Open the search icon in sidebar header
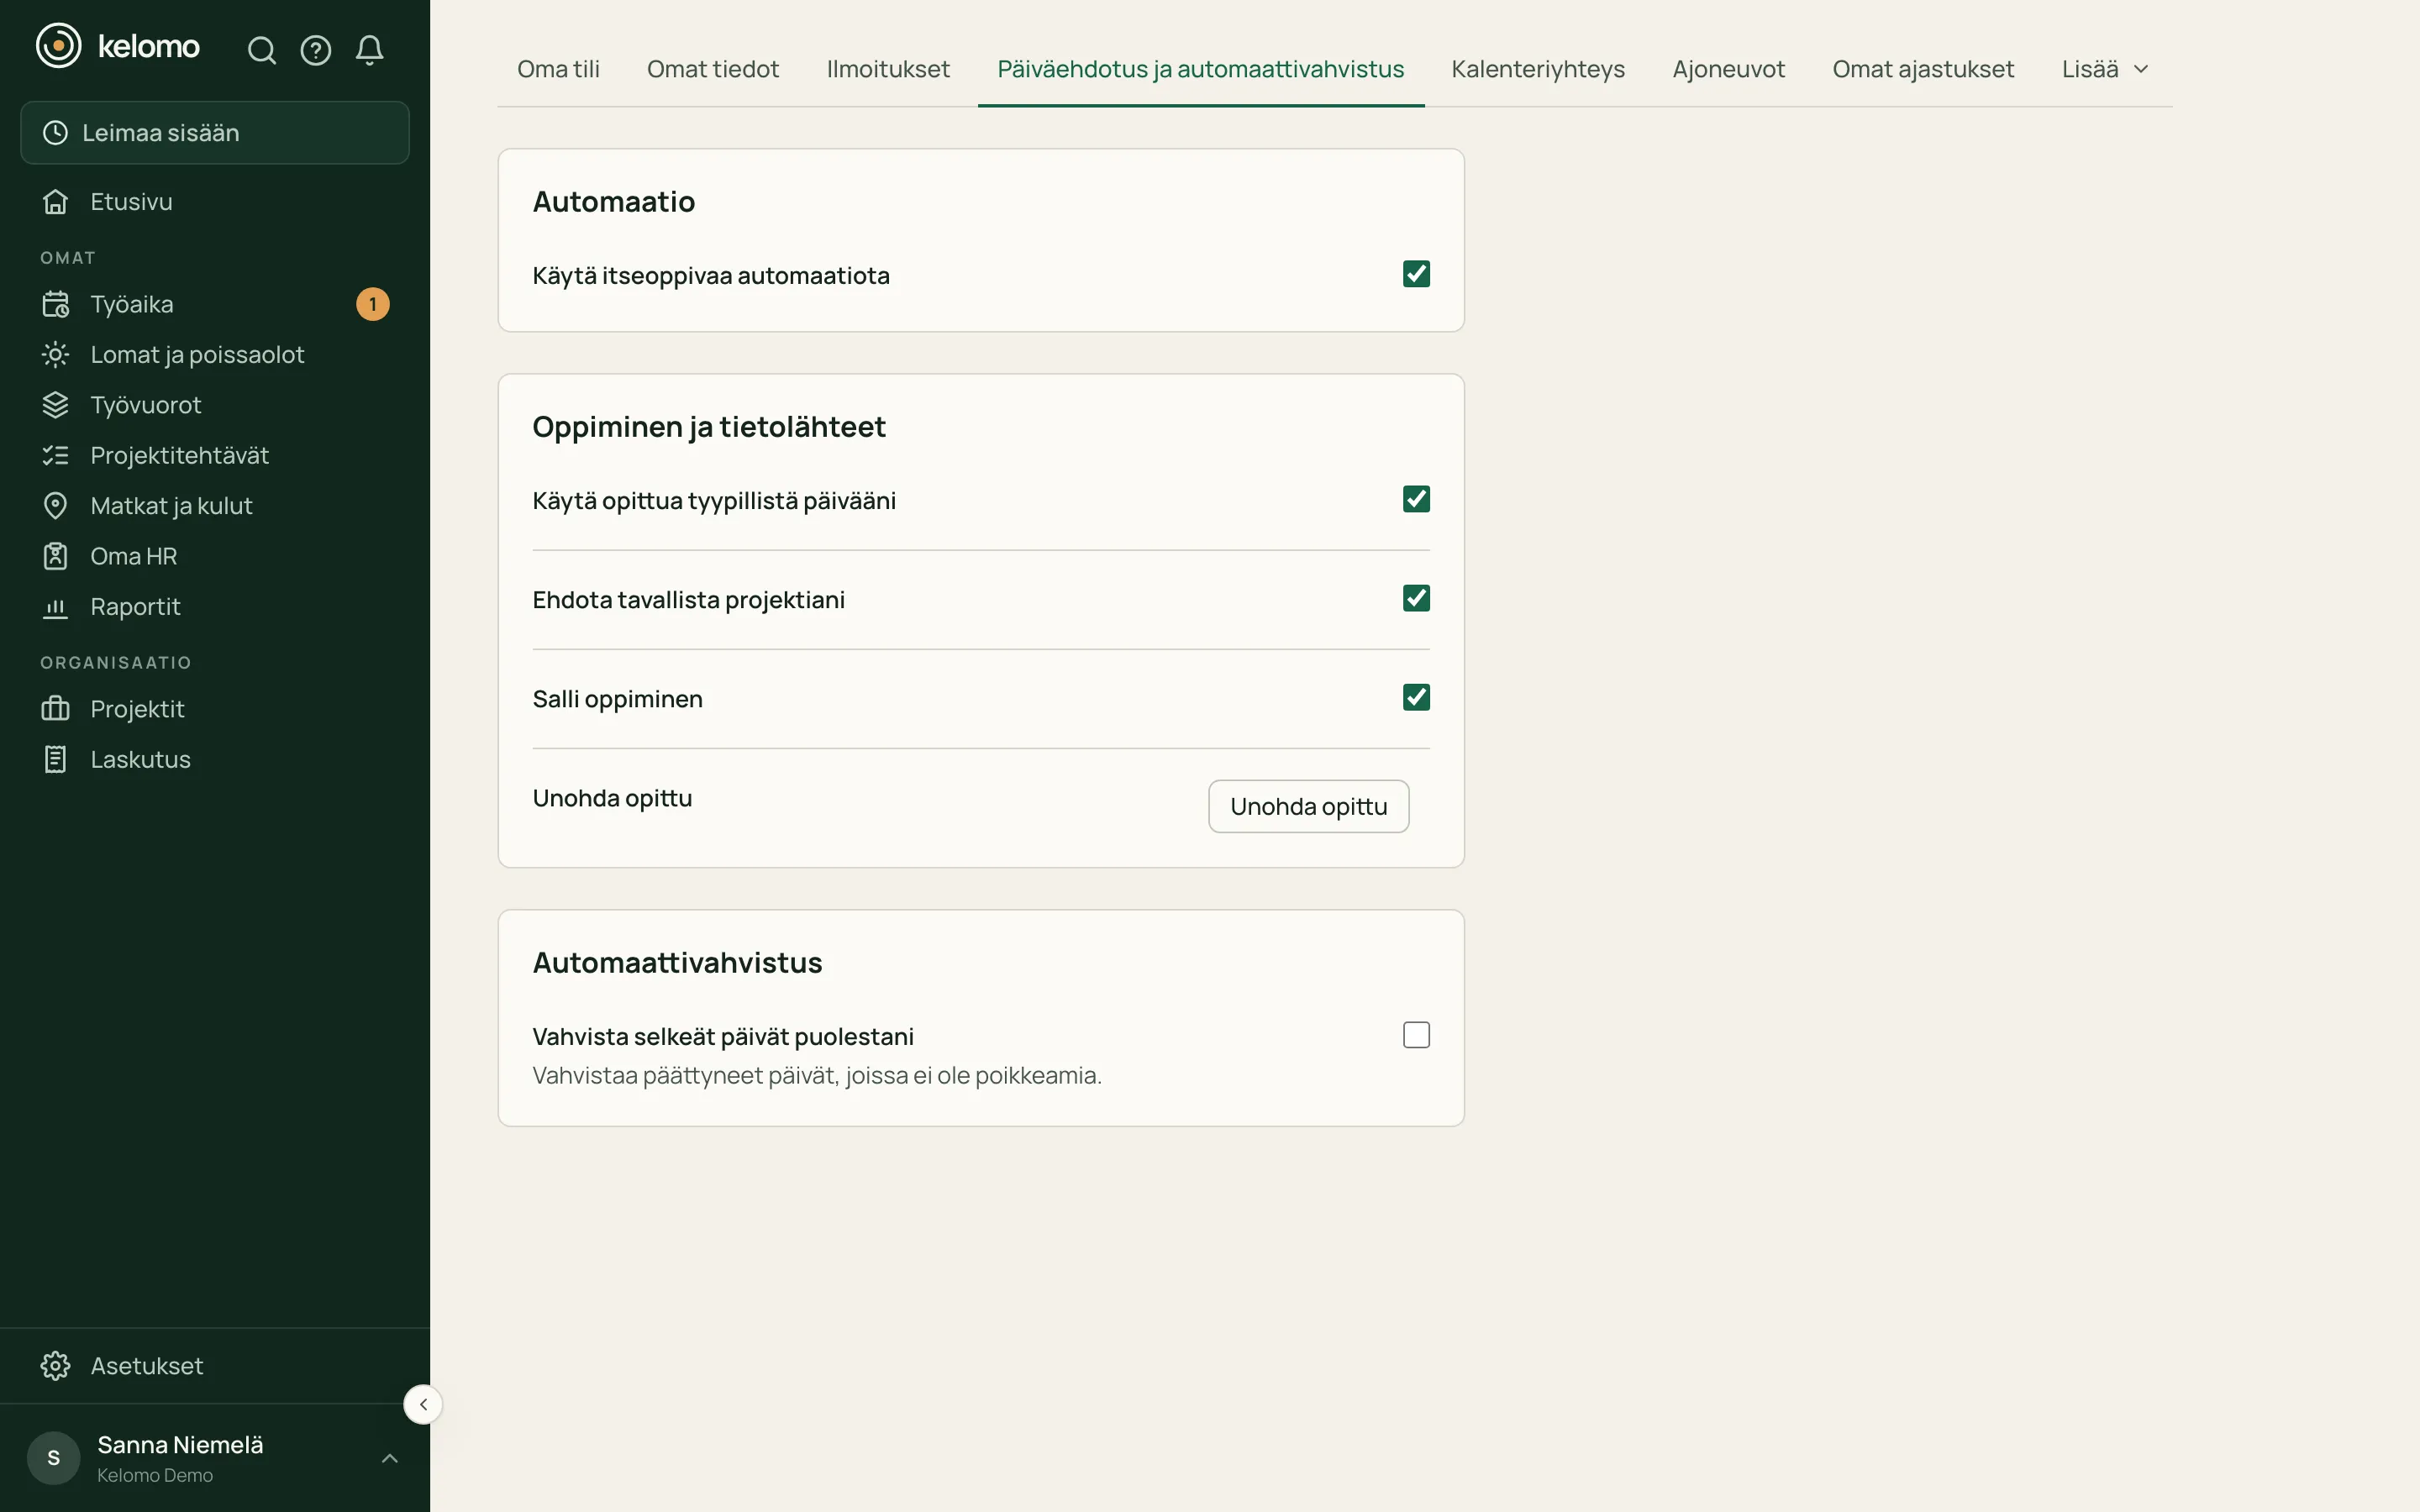This screenshot has width=2420, height=1512. (262, 50)
